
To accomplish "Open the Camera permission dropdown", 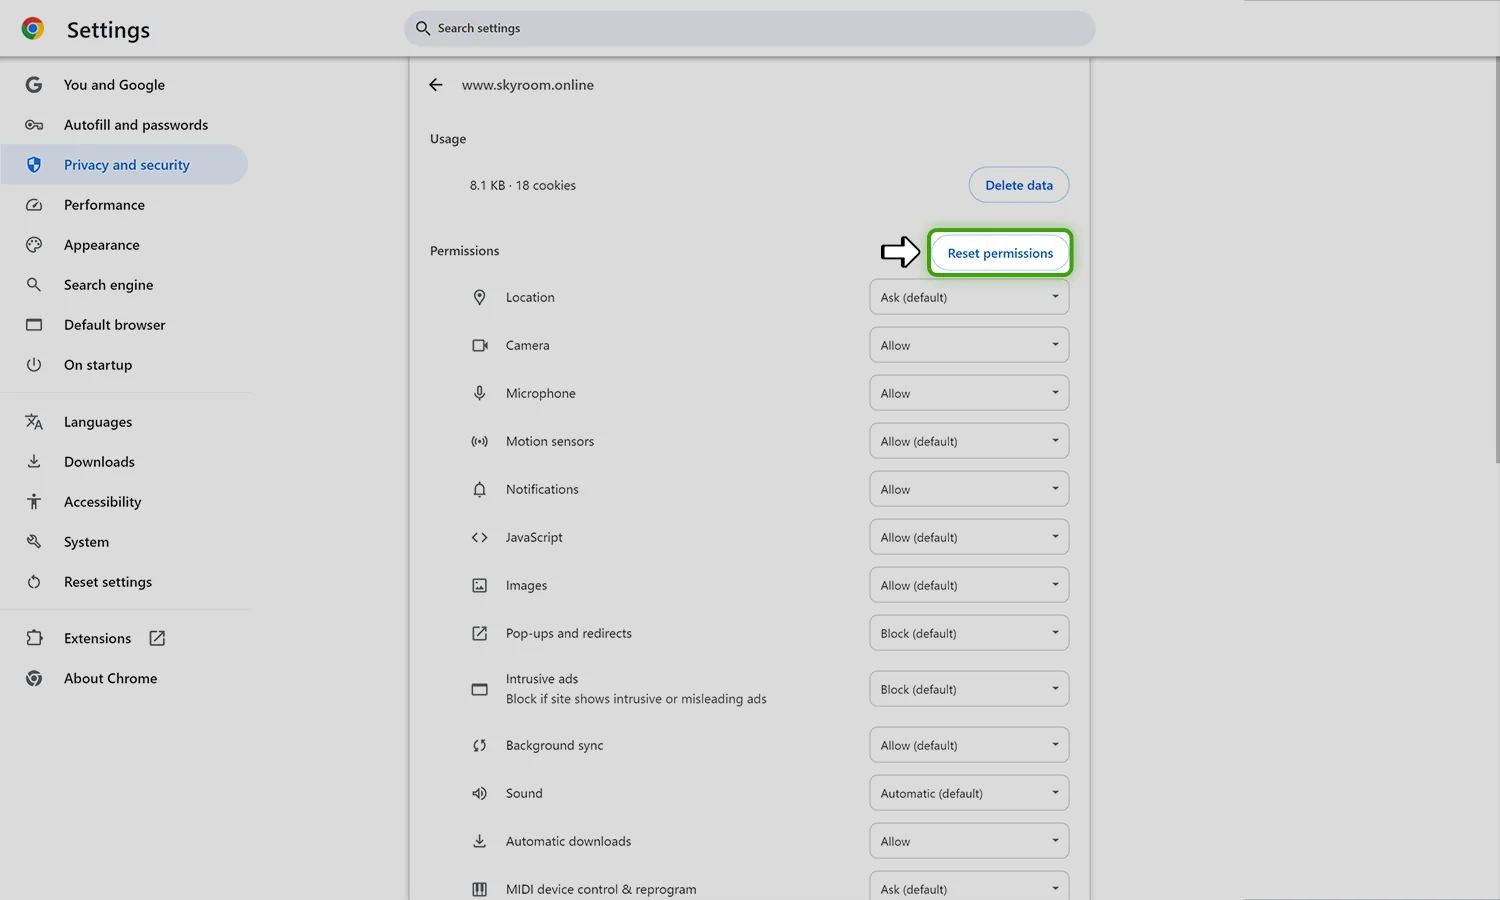I will click(968, 345).
